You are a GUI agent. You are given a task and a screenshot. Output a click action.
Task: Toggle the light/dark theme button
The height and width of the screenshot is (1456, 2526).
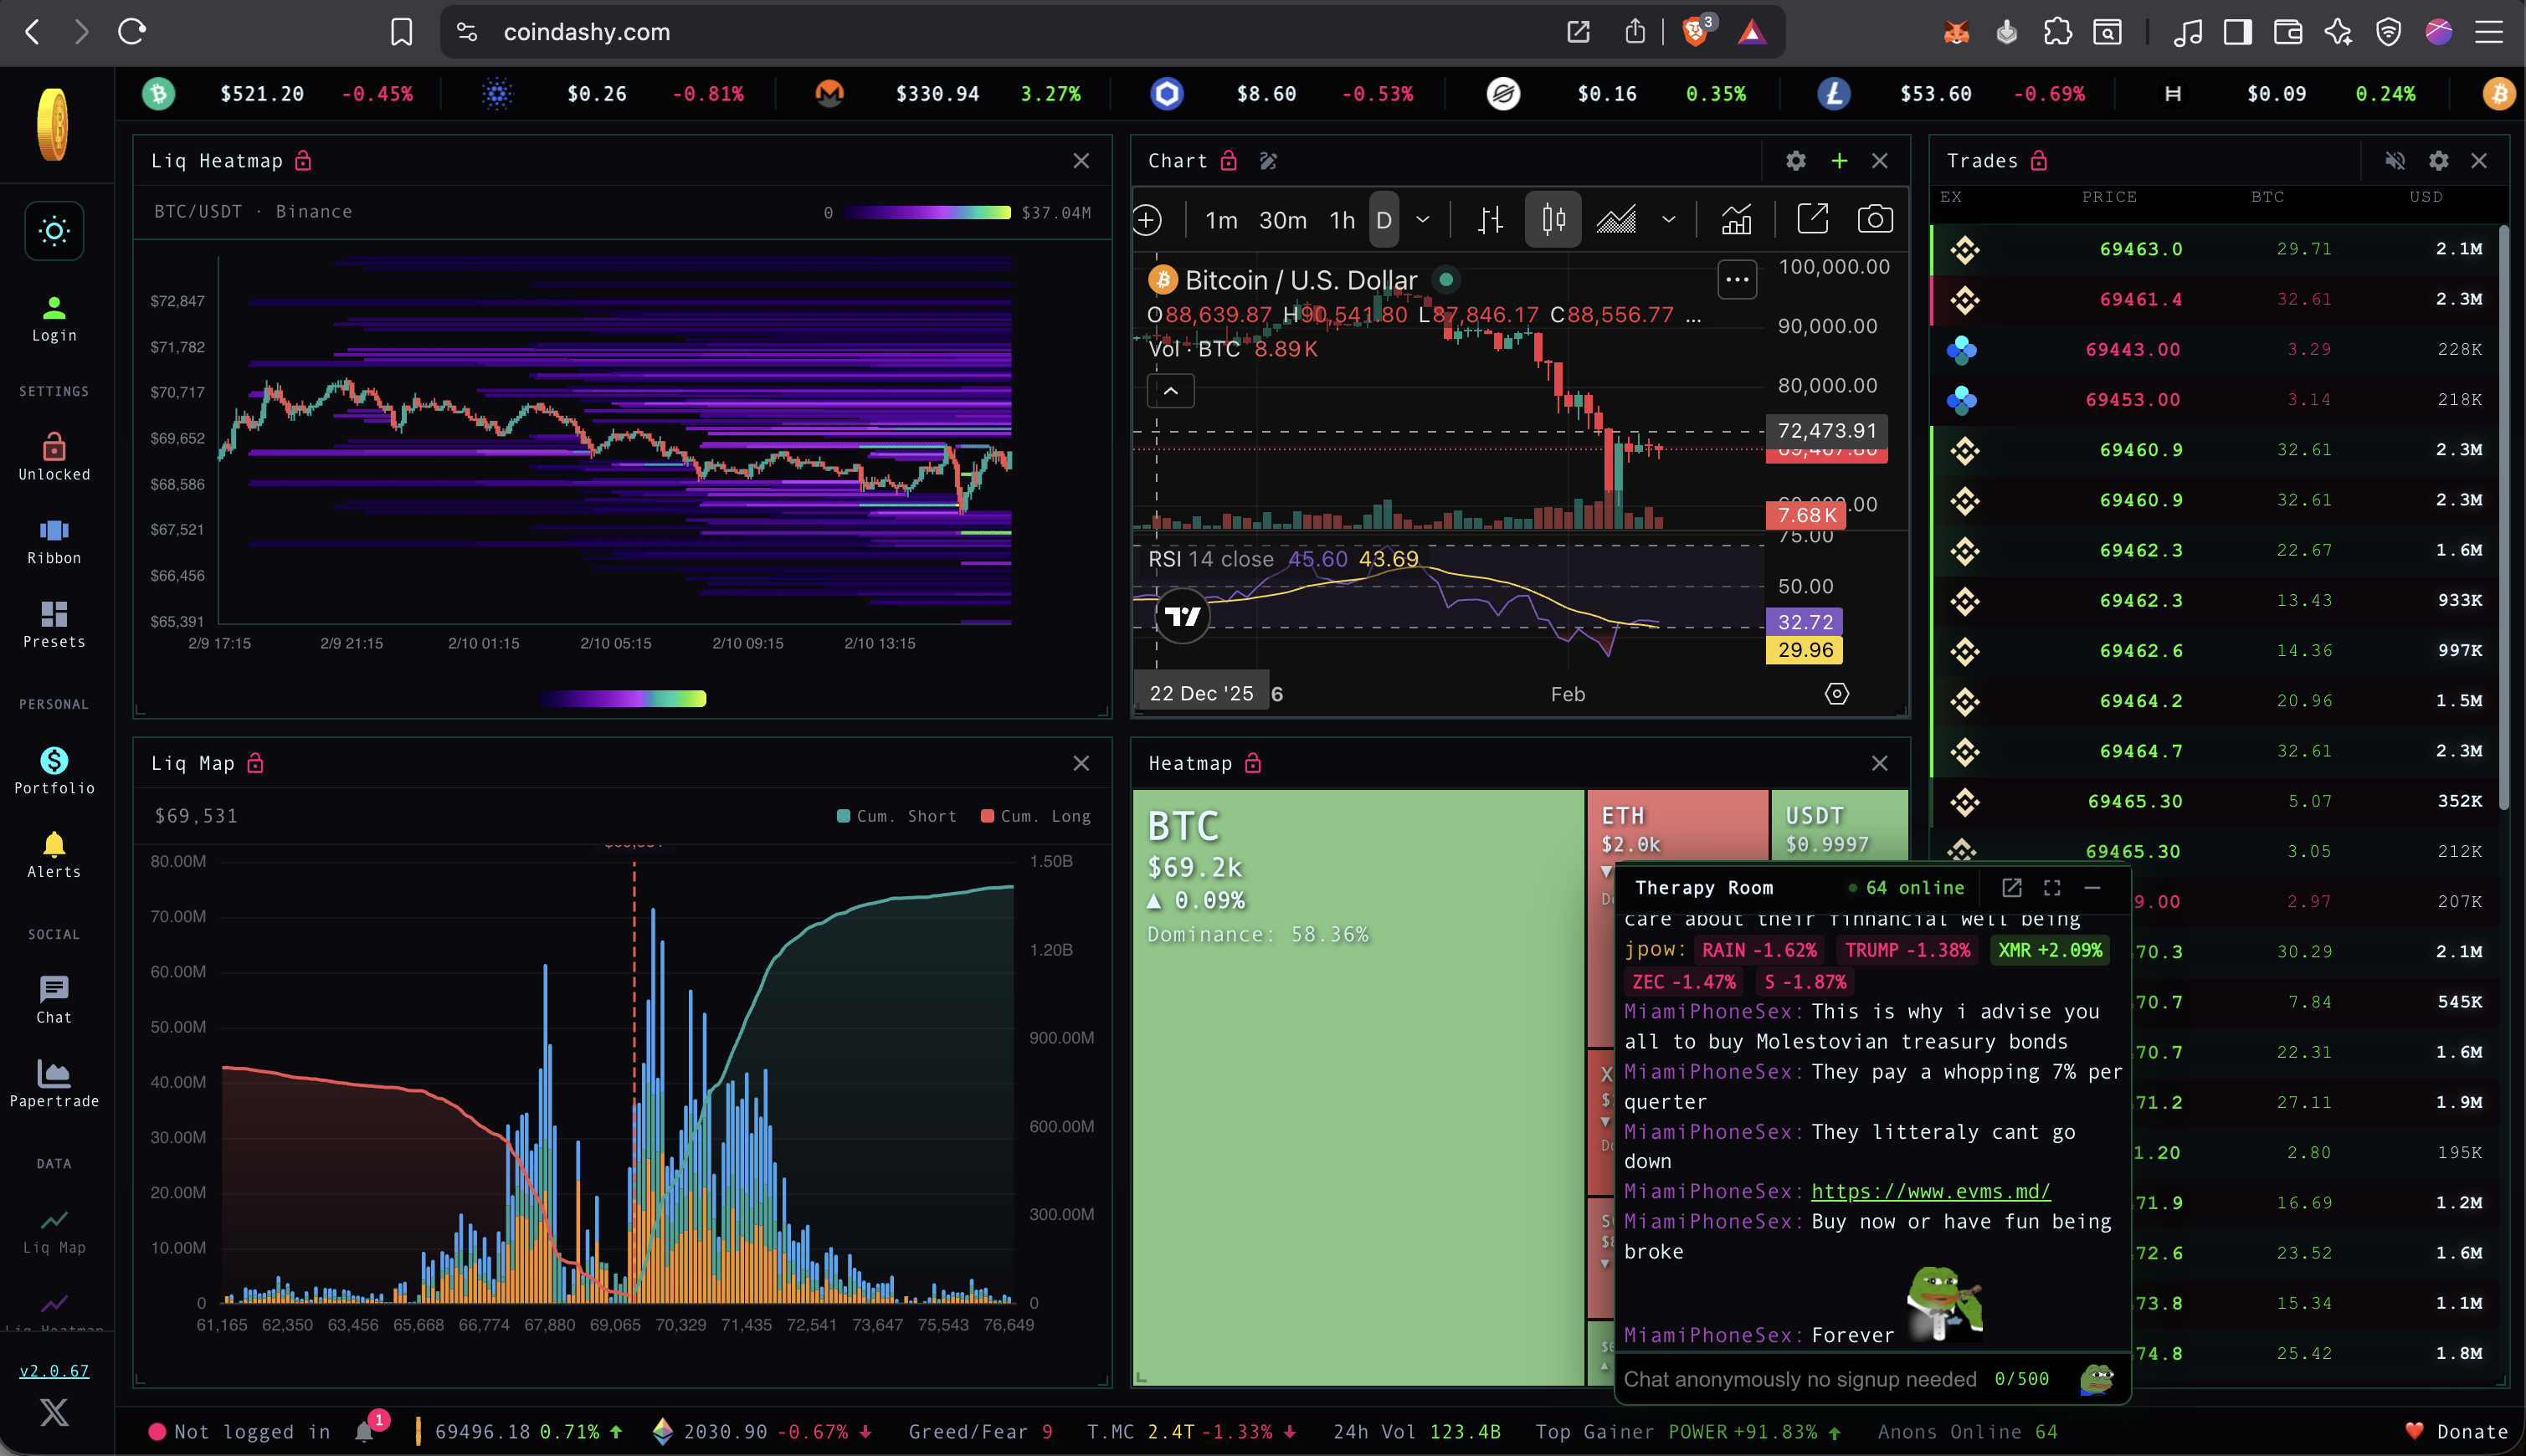(x=54, y=231)
